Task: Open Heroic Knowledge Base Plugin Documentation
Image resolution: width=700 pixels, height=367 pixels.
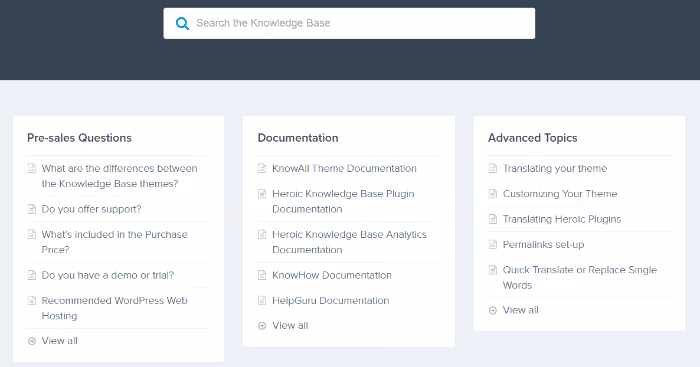Action: (343, 201)
